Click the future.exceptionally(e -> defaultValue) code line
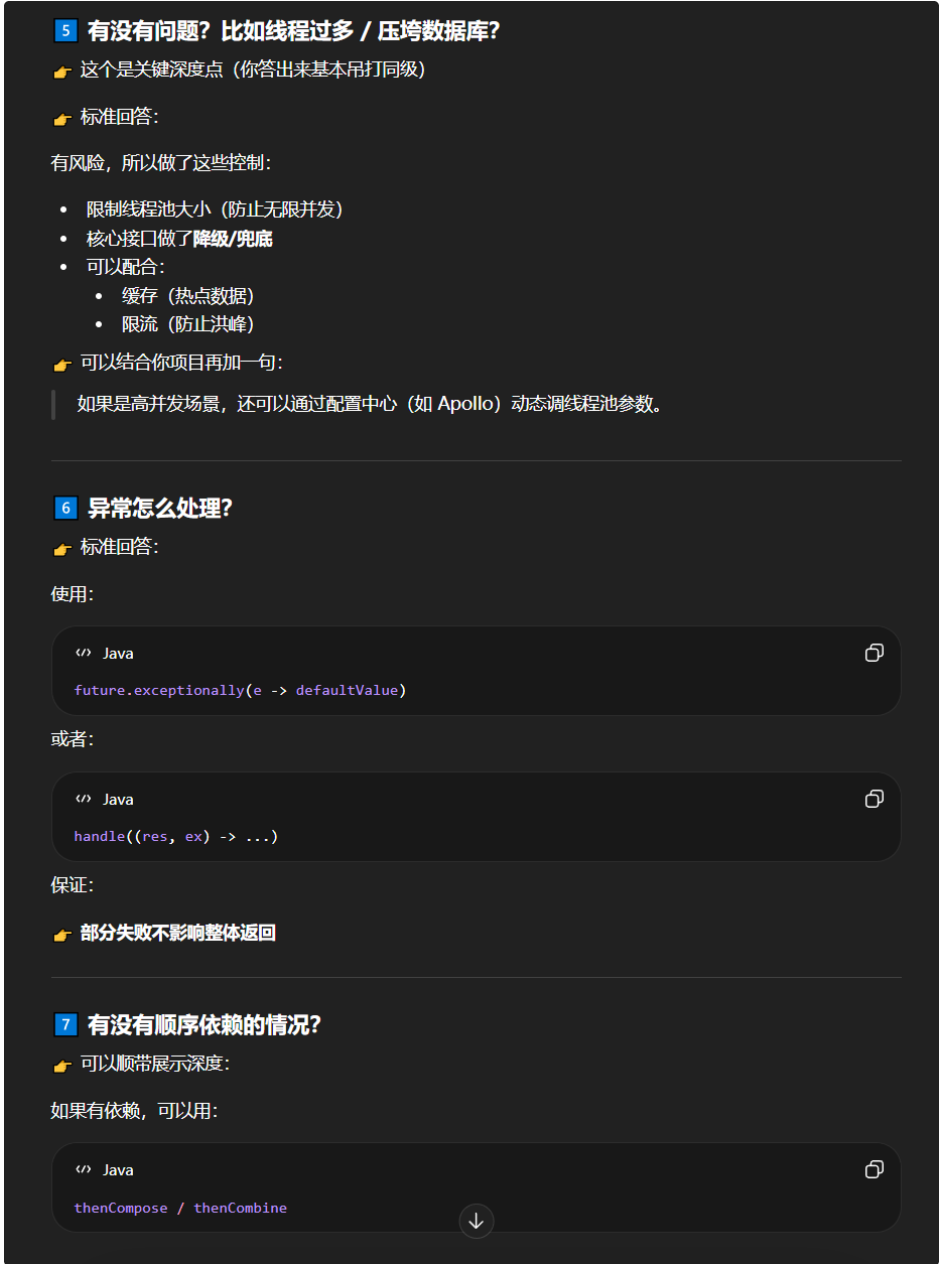 coord(240,691)
